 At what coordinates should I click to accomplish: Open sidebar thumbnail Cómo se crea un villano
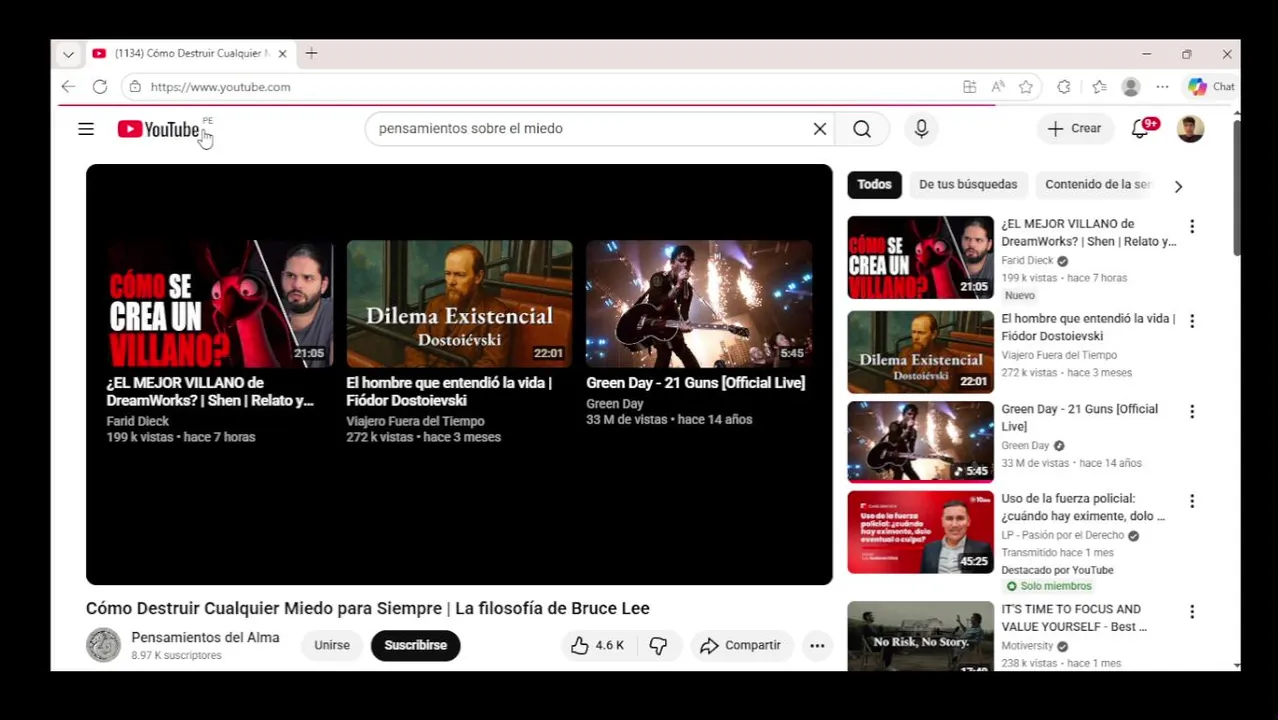click(920, 258)
